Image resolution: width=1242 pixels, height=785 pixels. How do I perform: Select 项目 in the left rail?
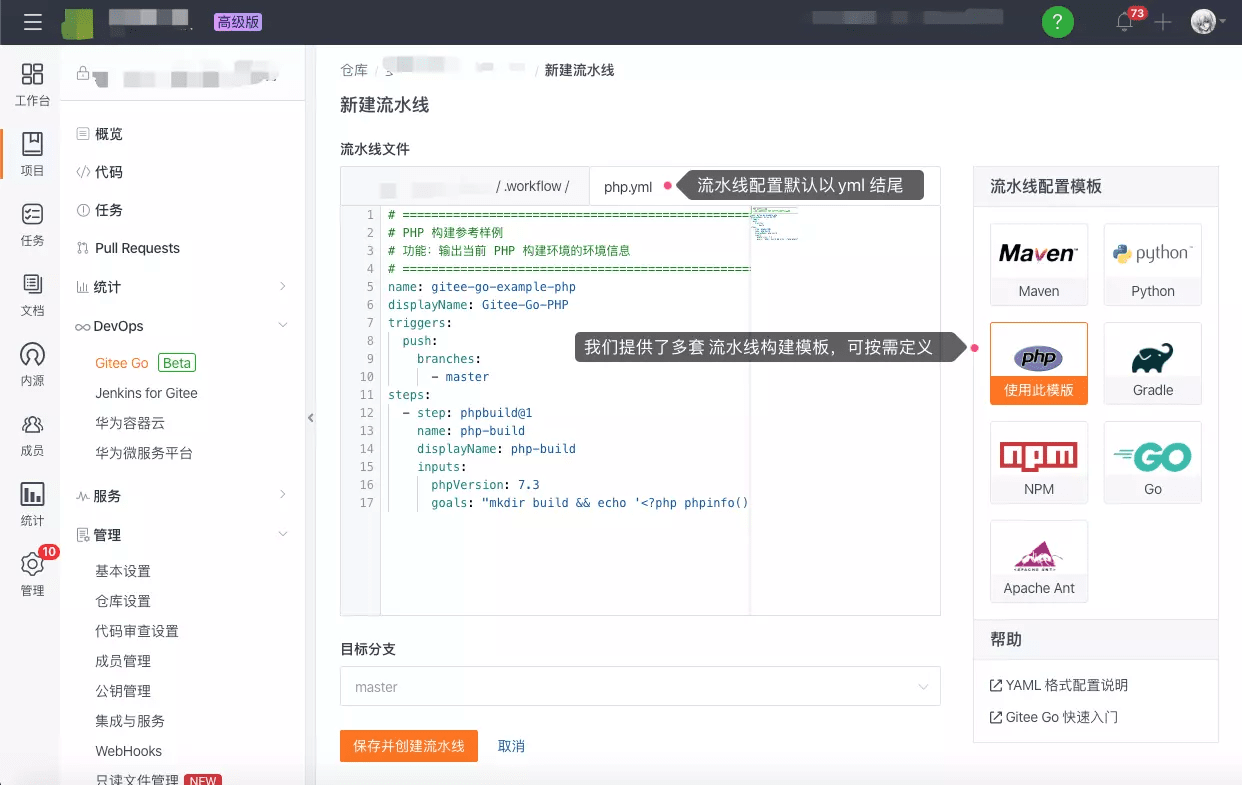point(32,154)
